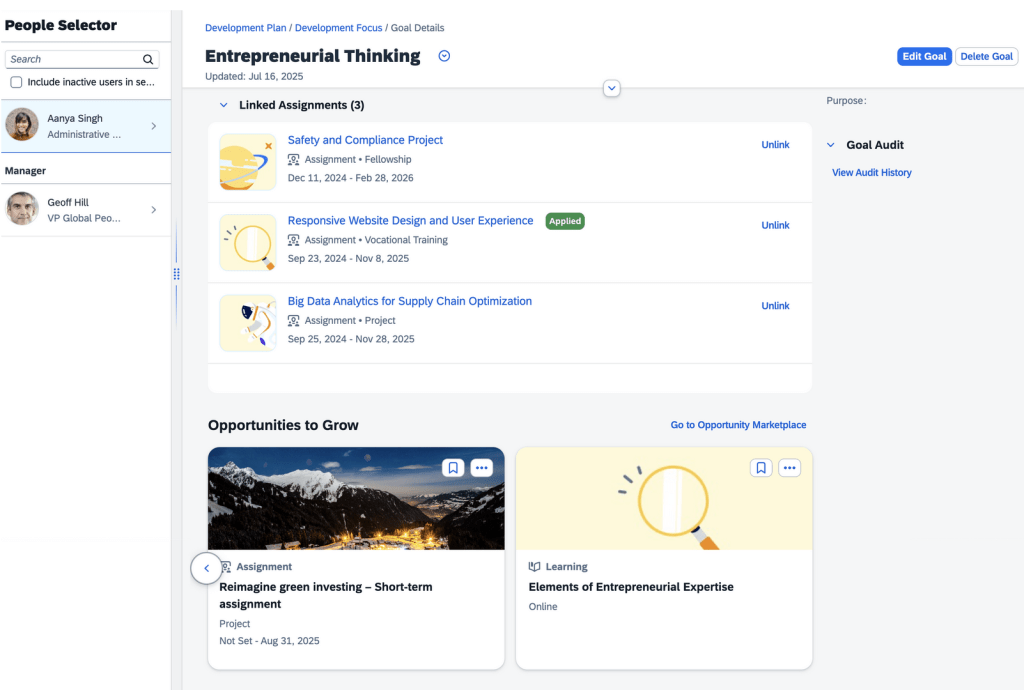
Task: Select Geoff Hill in the Manager list
Action: point(85,210)
